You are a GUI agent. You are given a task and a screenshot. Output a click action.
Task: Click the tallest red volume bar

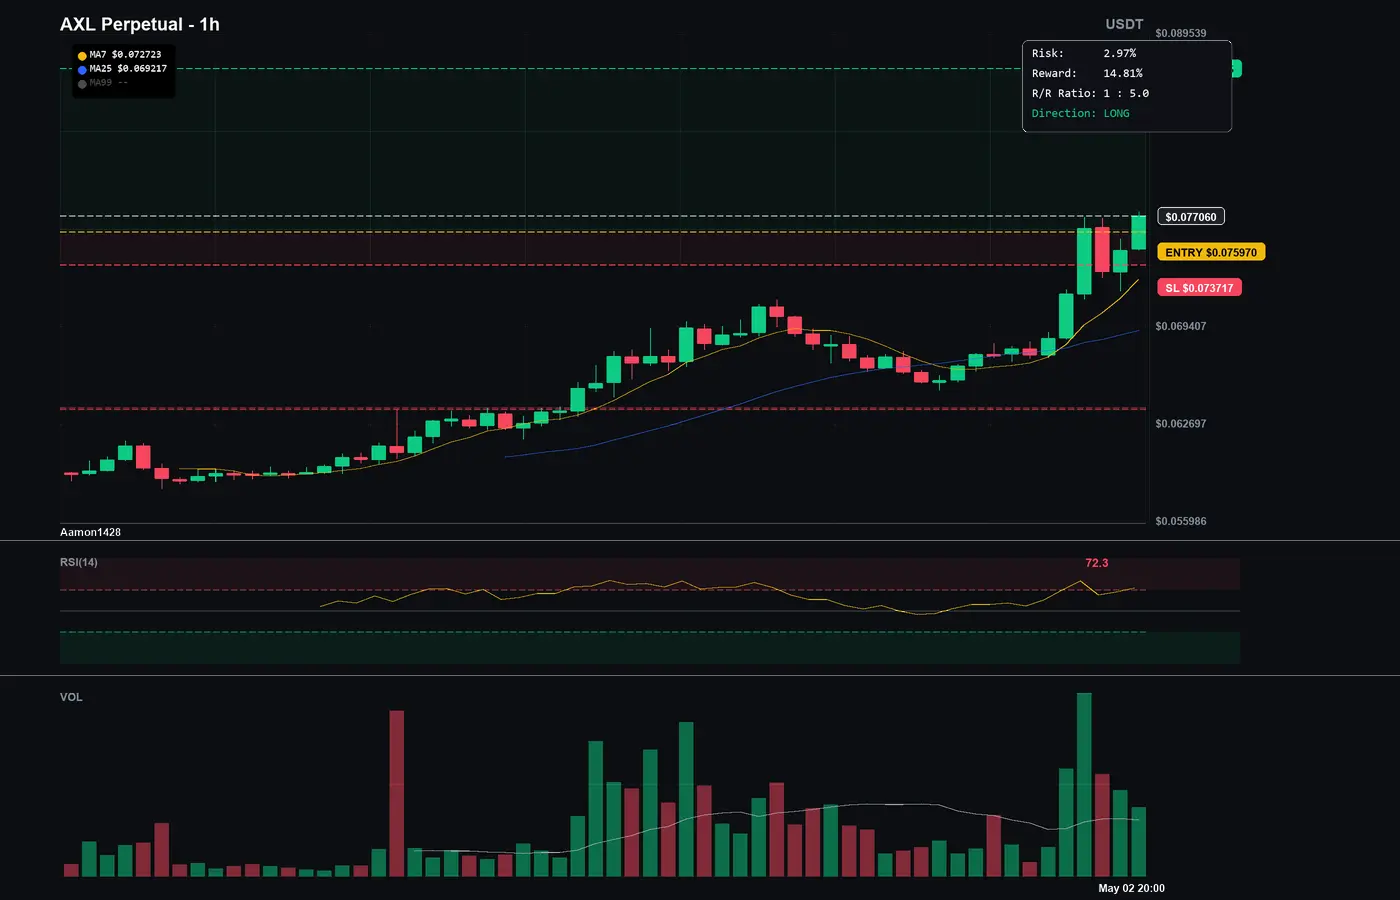click(x=397, y=794)
